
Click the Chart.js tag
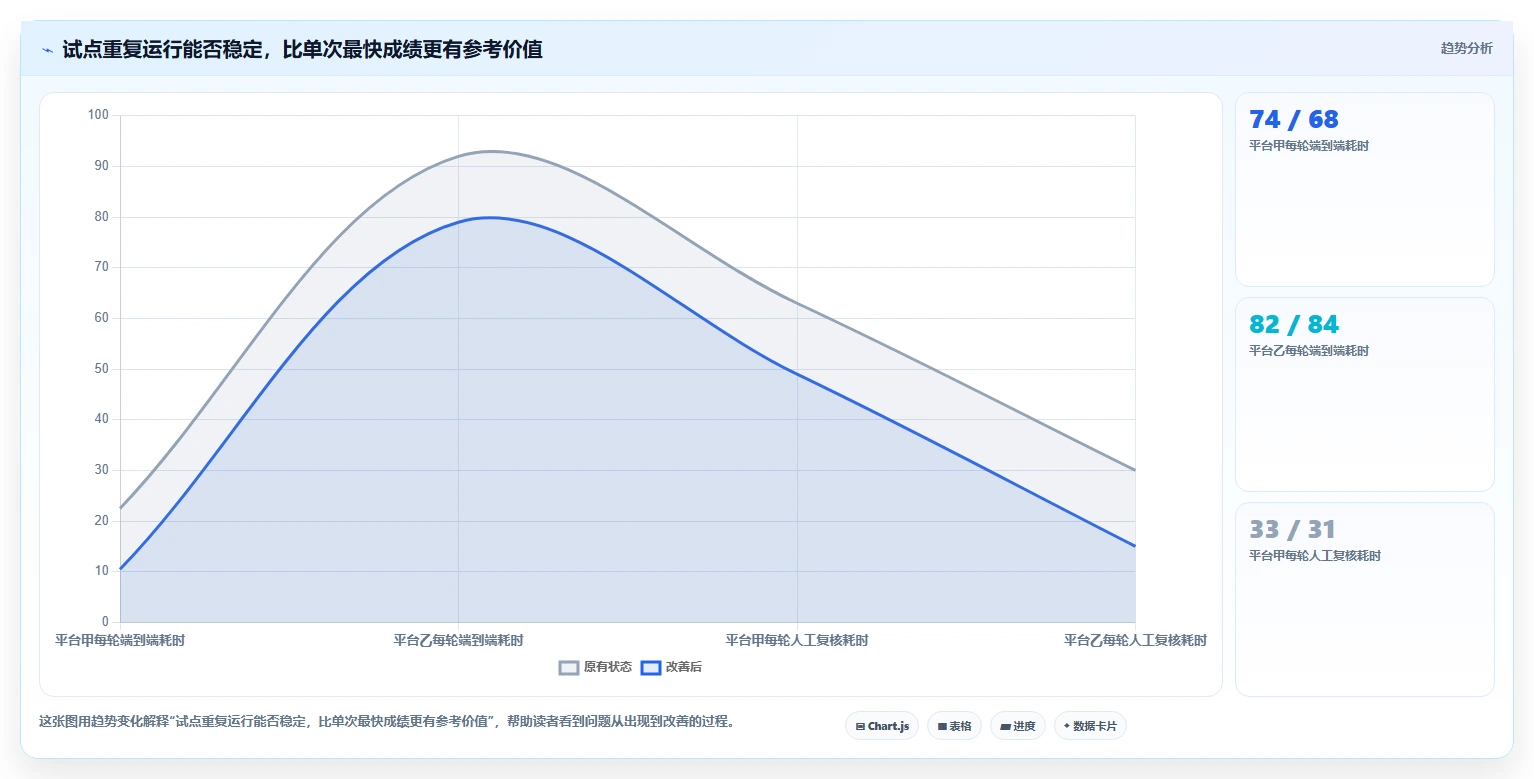click(x=882, y=726)
